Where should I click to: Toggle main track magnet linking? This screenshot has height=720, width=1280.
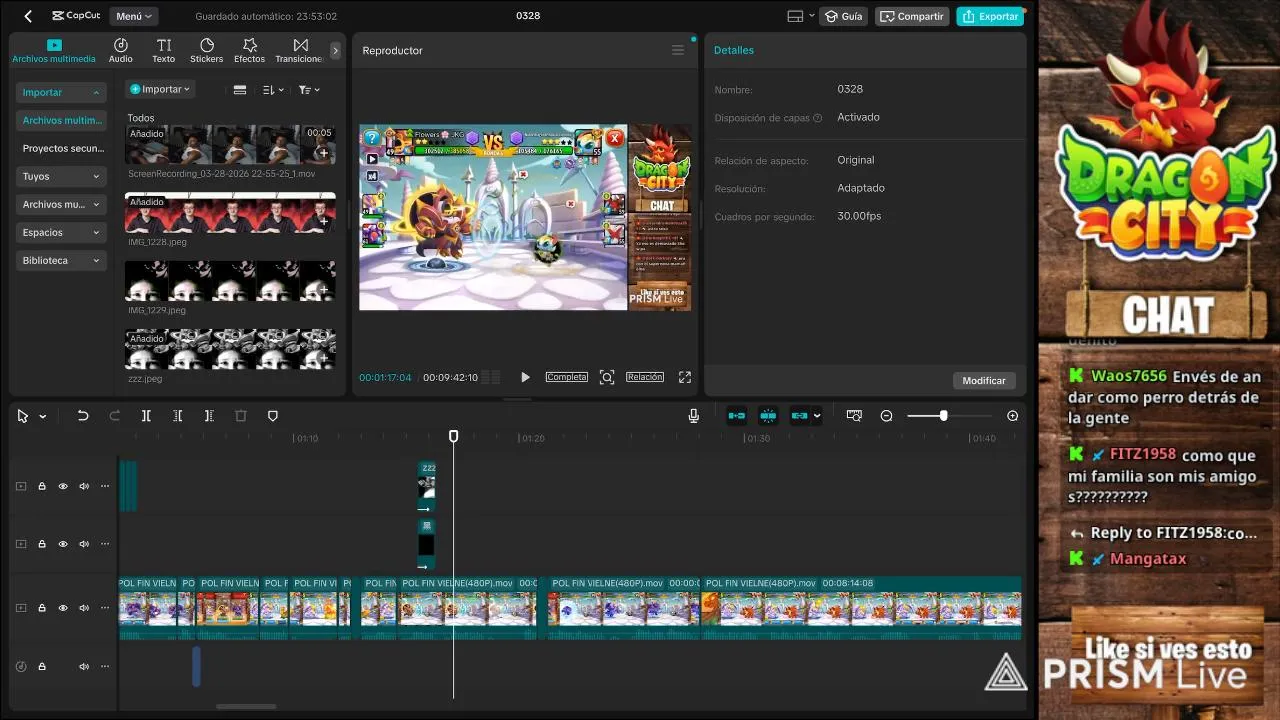(x=737, y=416)
